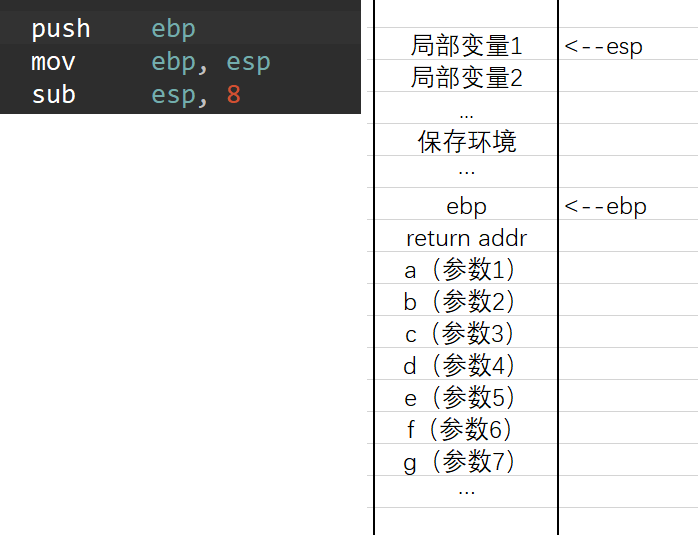
Task: Click the d (参数4) cell
Action: coord(466,364)
